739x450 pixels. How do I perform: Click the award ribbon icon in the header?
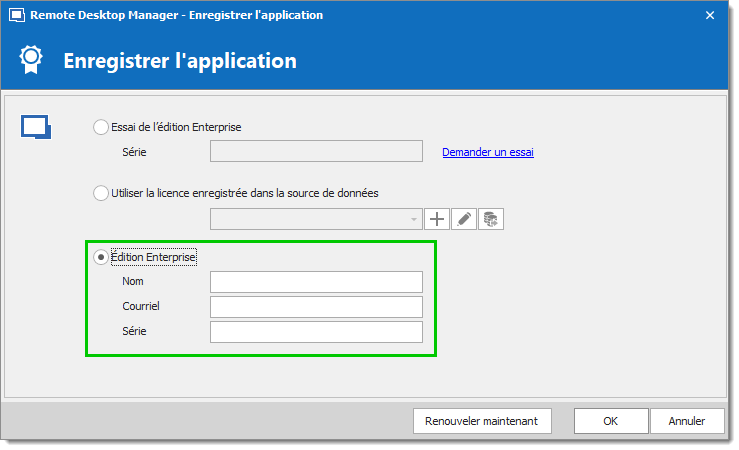31,60
